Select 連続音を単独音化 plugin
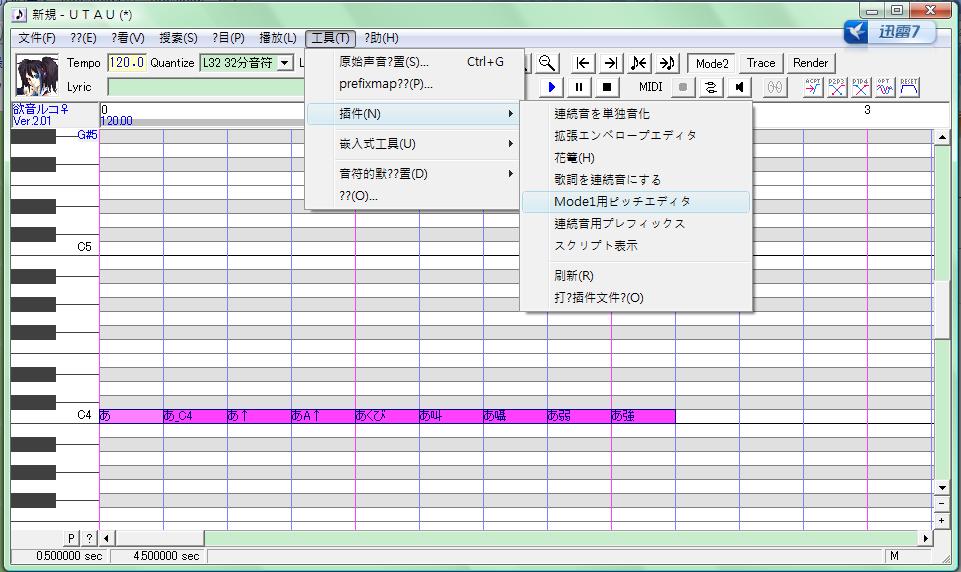961x572 pixels. (x=636, y=113)
